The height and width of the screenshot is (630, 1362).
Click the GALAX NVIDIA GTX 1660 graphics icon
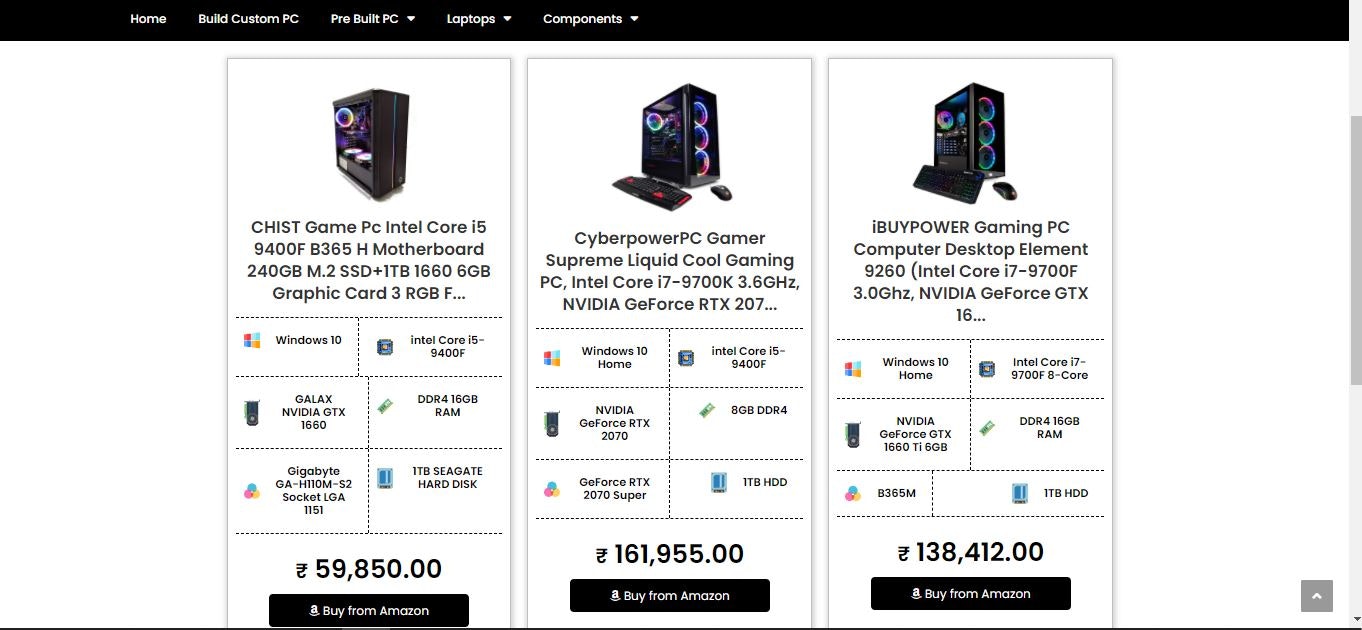coord(252,412)
